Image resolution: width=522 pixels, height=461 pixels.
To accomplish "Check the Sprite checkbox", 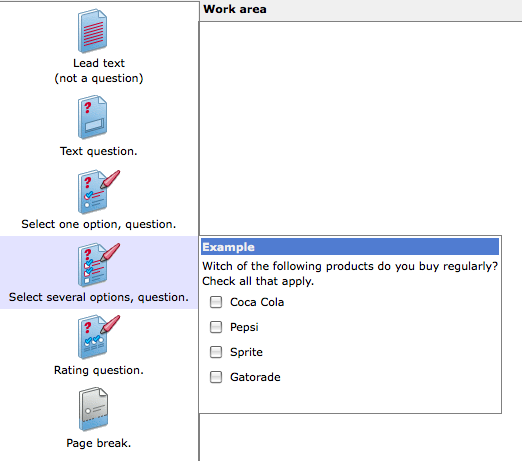I will (216, 352).
